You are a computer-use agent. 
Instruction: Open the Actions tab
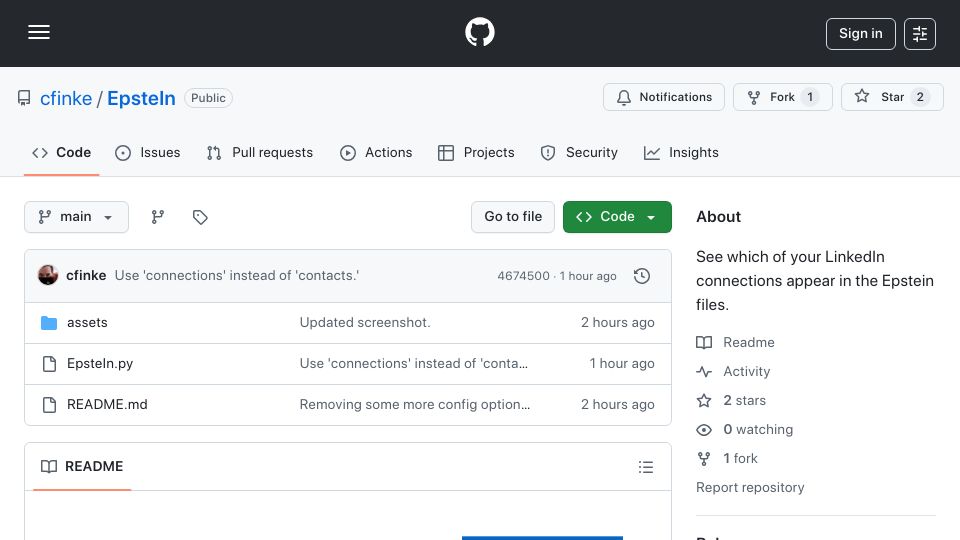[376, 152]
